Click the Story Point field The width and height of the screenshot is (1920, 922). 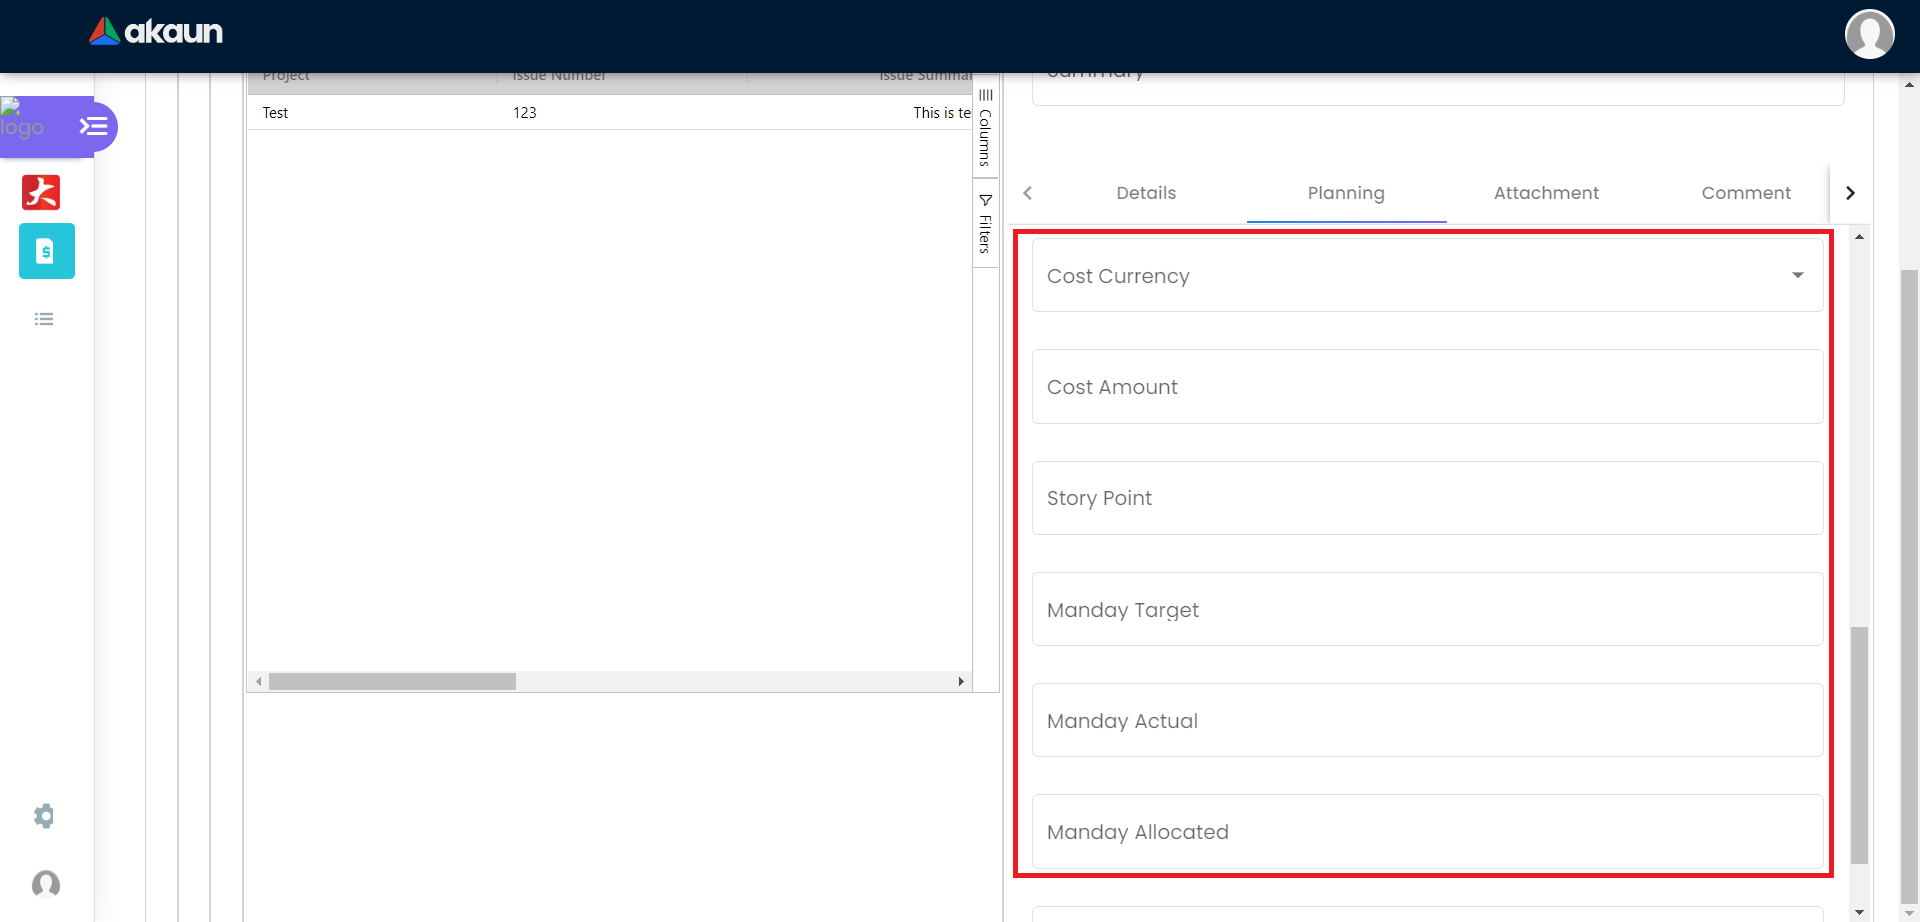[1427, 498]
